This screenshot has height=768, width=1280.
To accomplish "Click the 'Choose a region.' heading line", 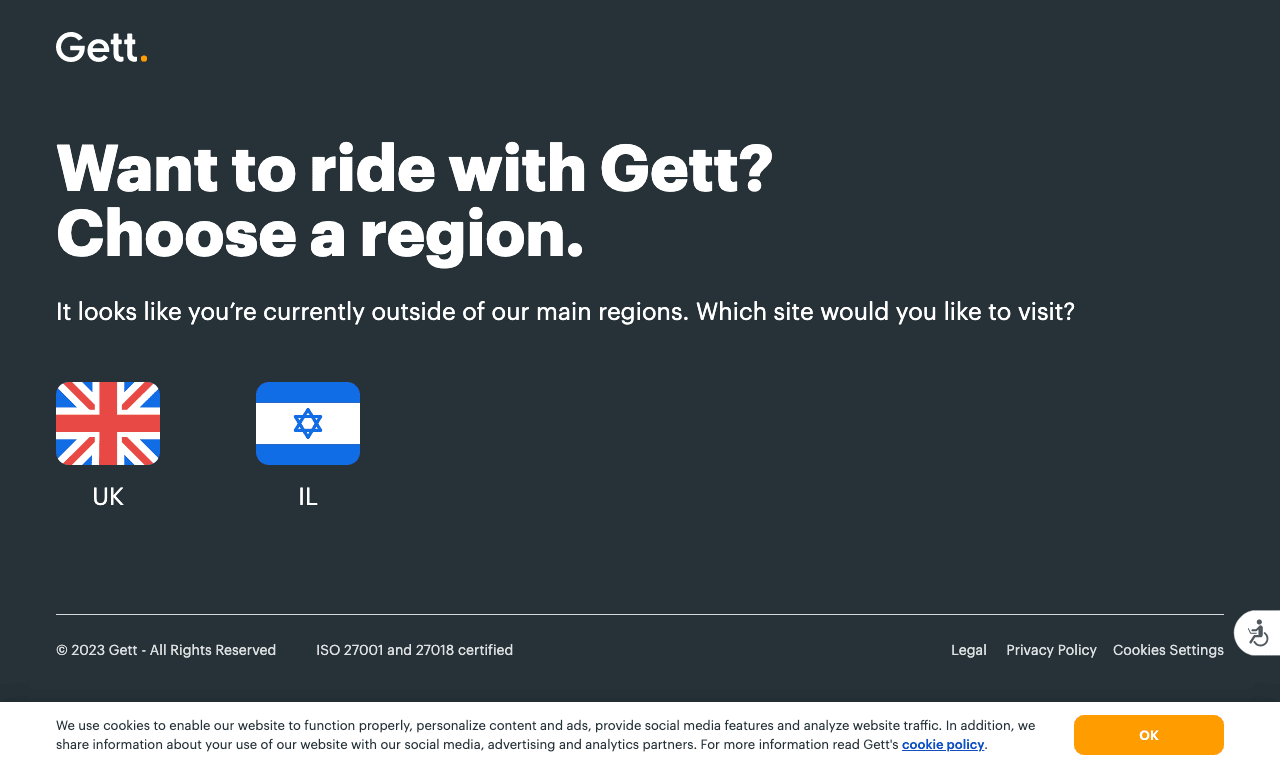I will [320, 234].
